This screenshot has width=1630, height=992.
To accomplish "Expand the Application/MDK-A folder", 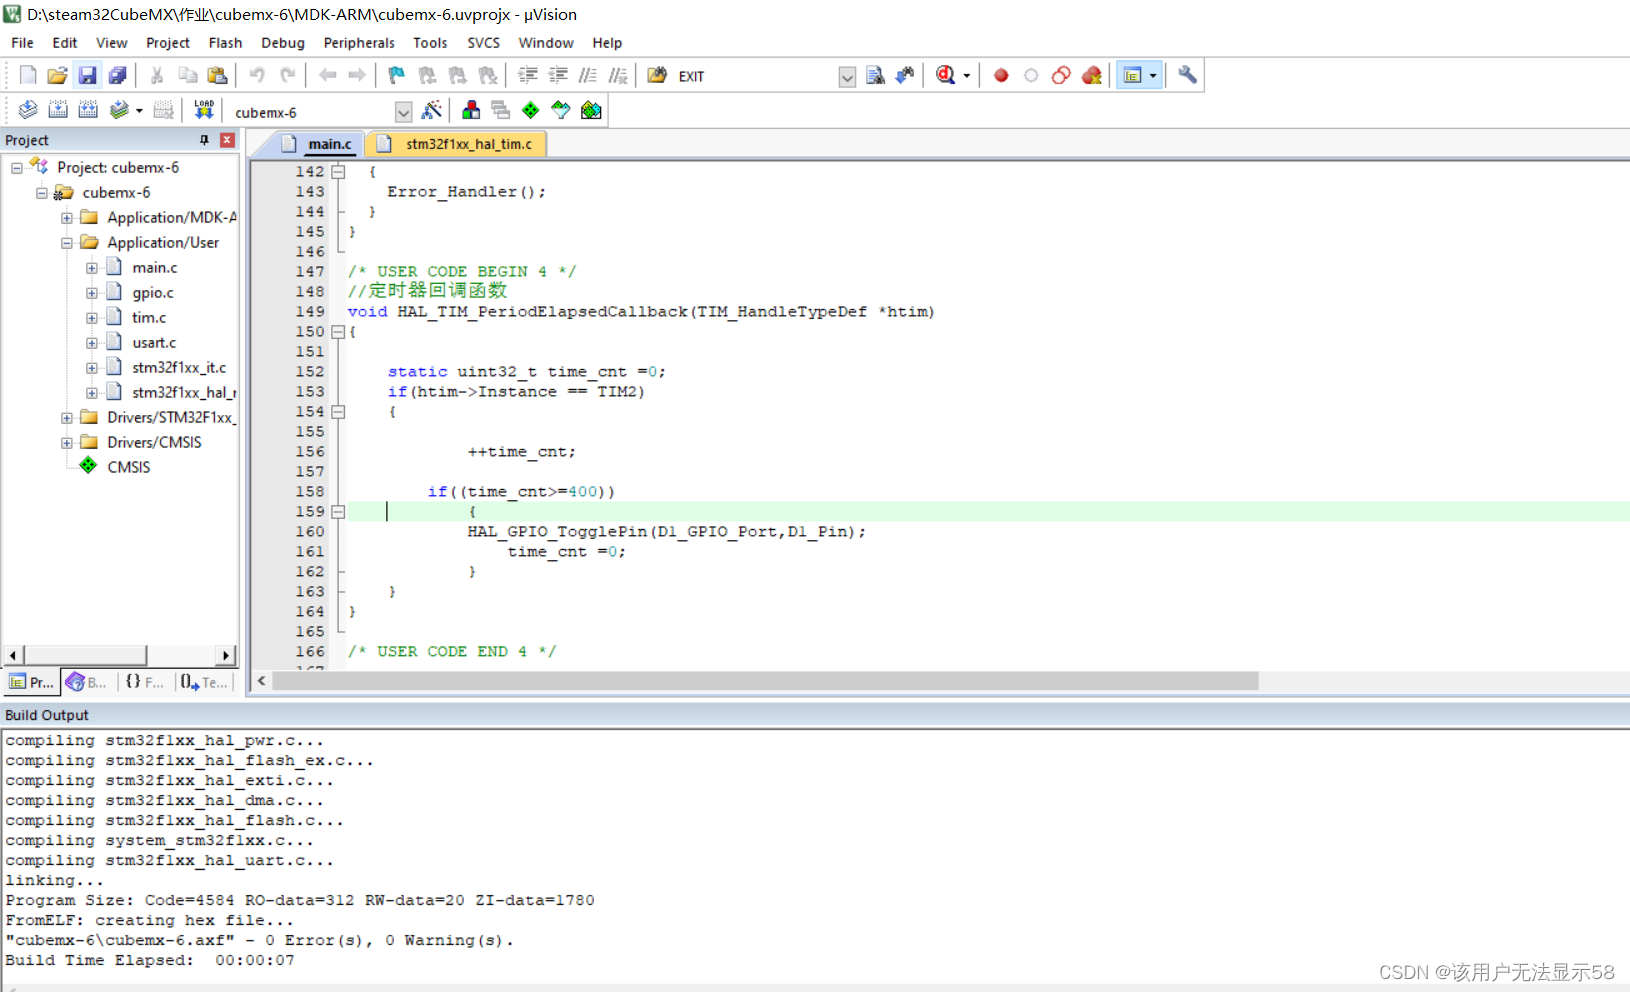I will click(67, 218).
